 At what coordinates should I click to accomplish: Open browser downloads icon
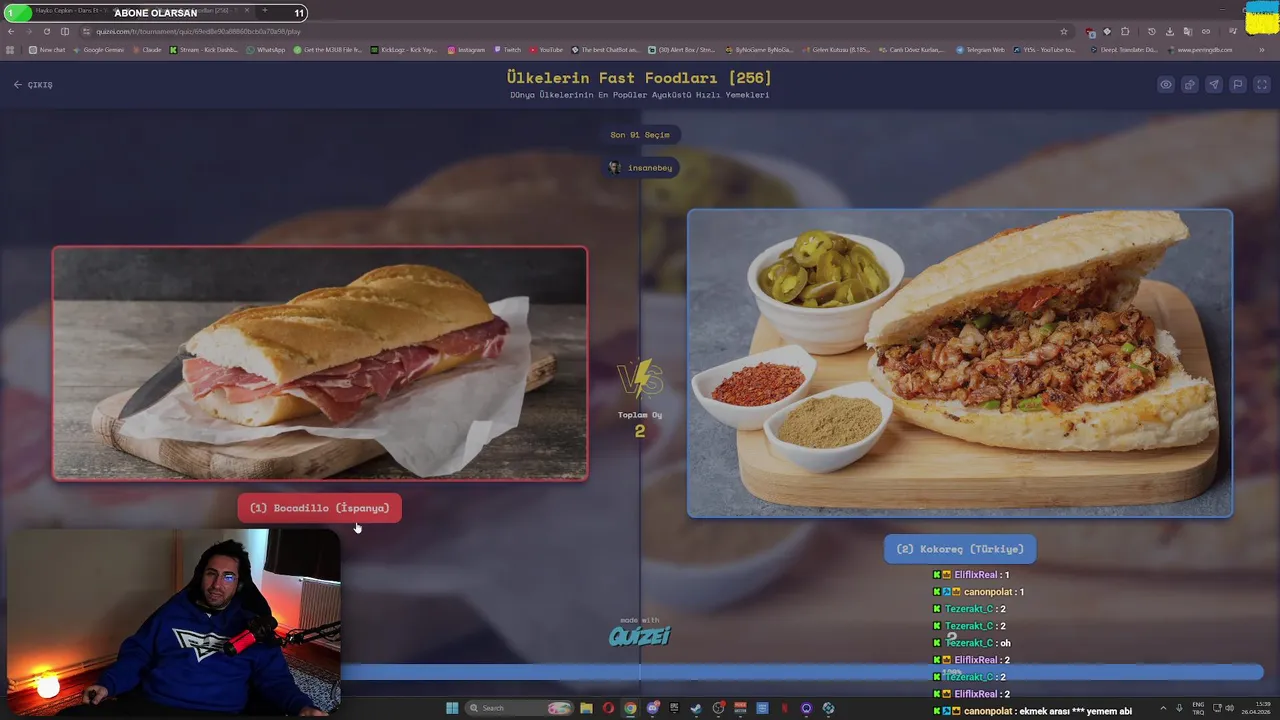[x=1169, y=31]
